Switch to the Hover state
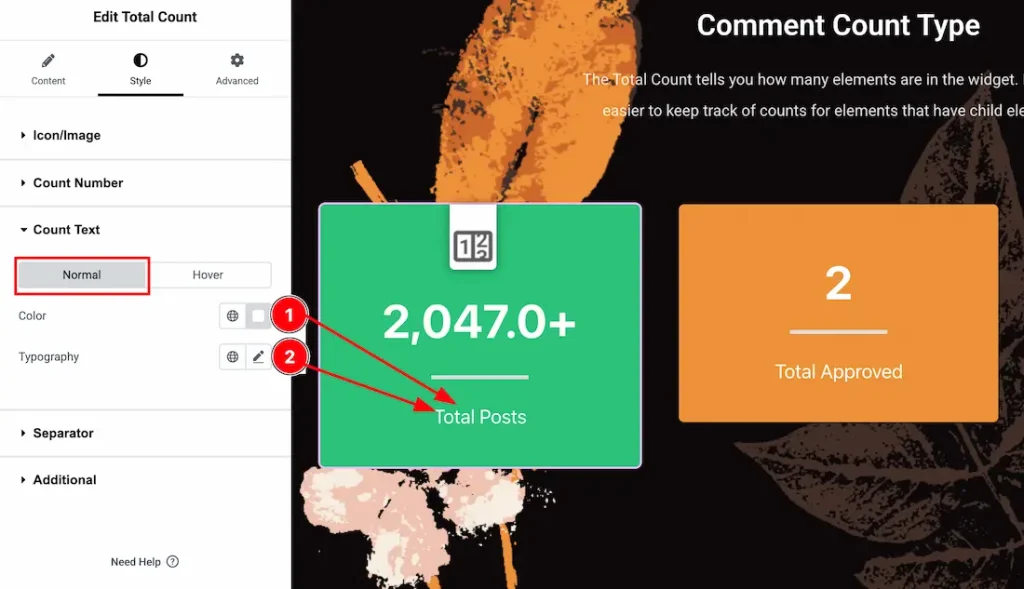1024x589 pixels. point(208,275)
